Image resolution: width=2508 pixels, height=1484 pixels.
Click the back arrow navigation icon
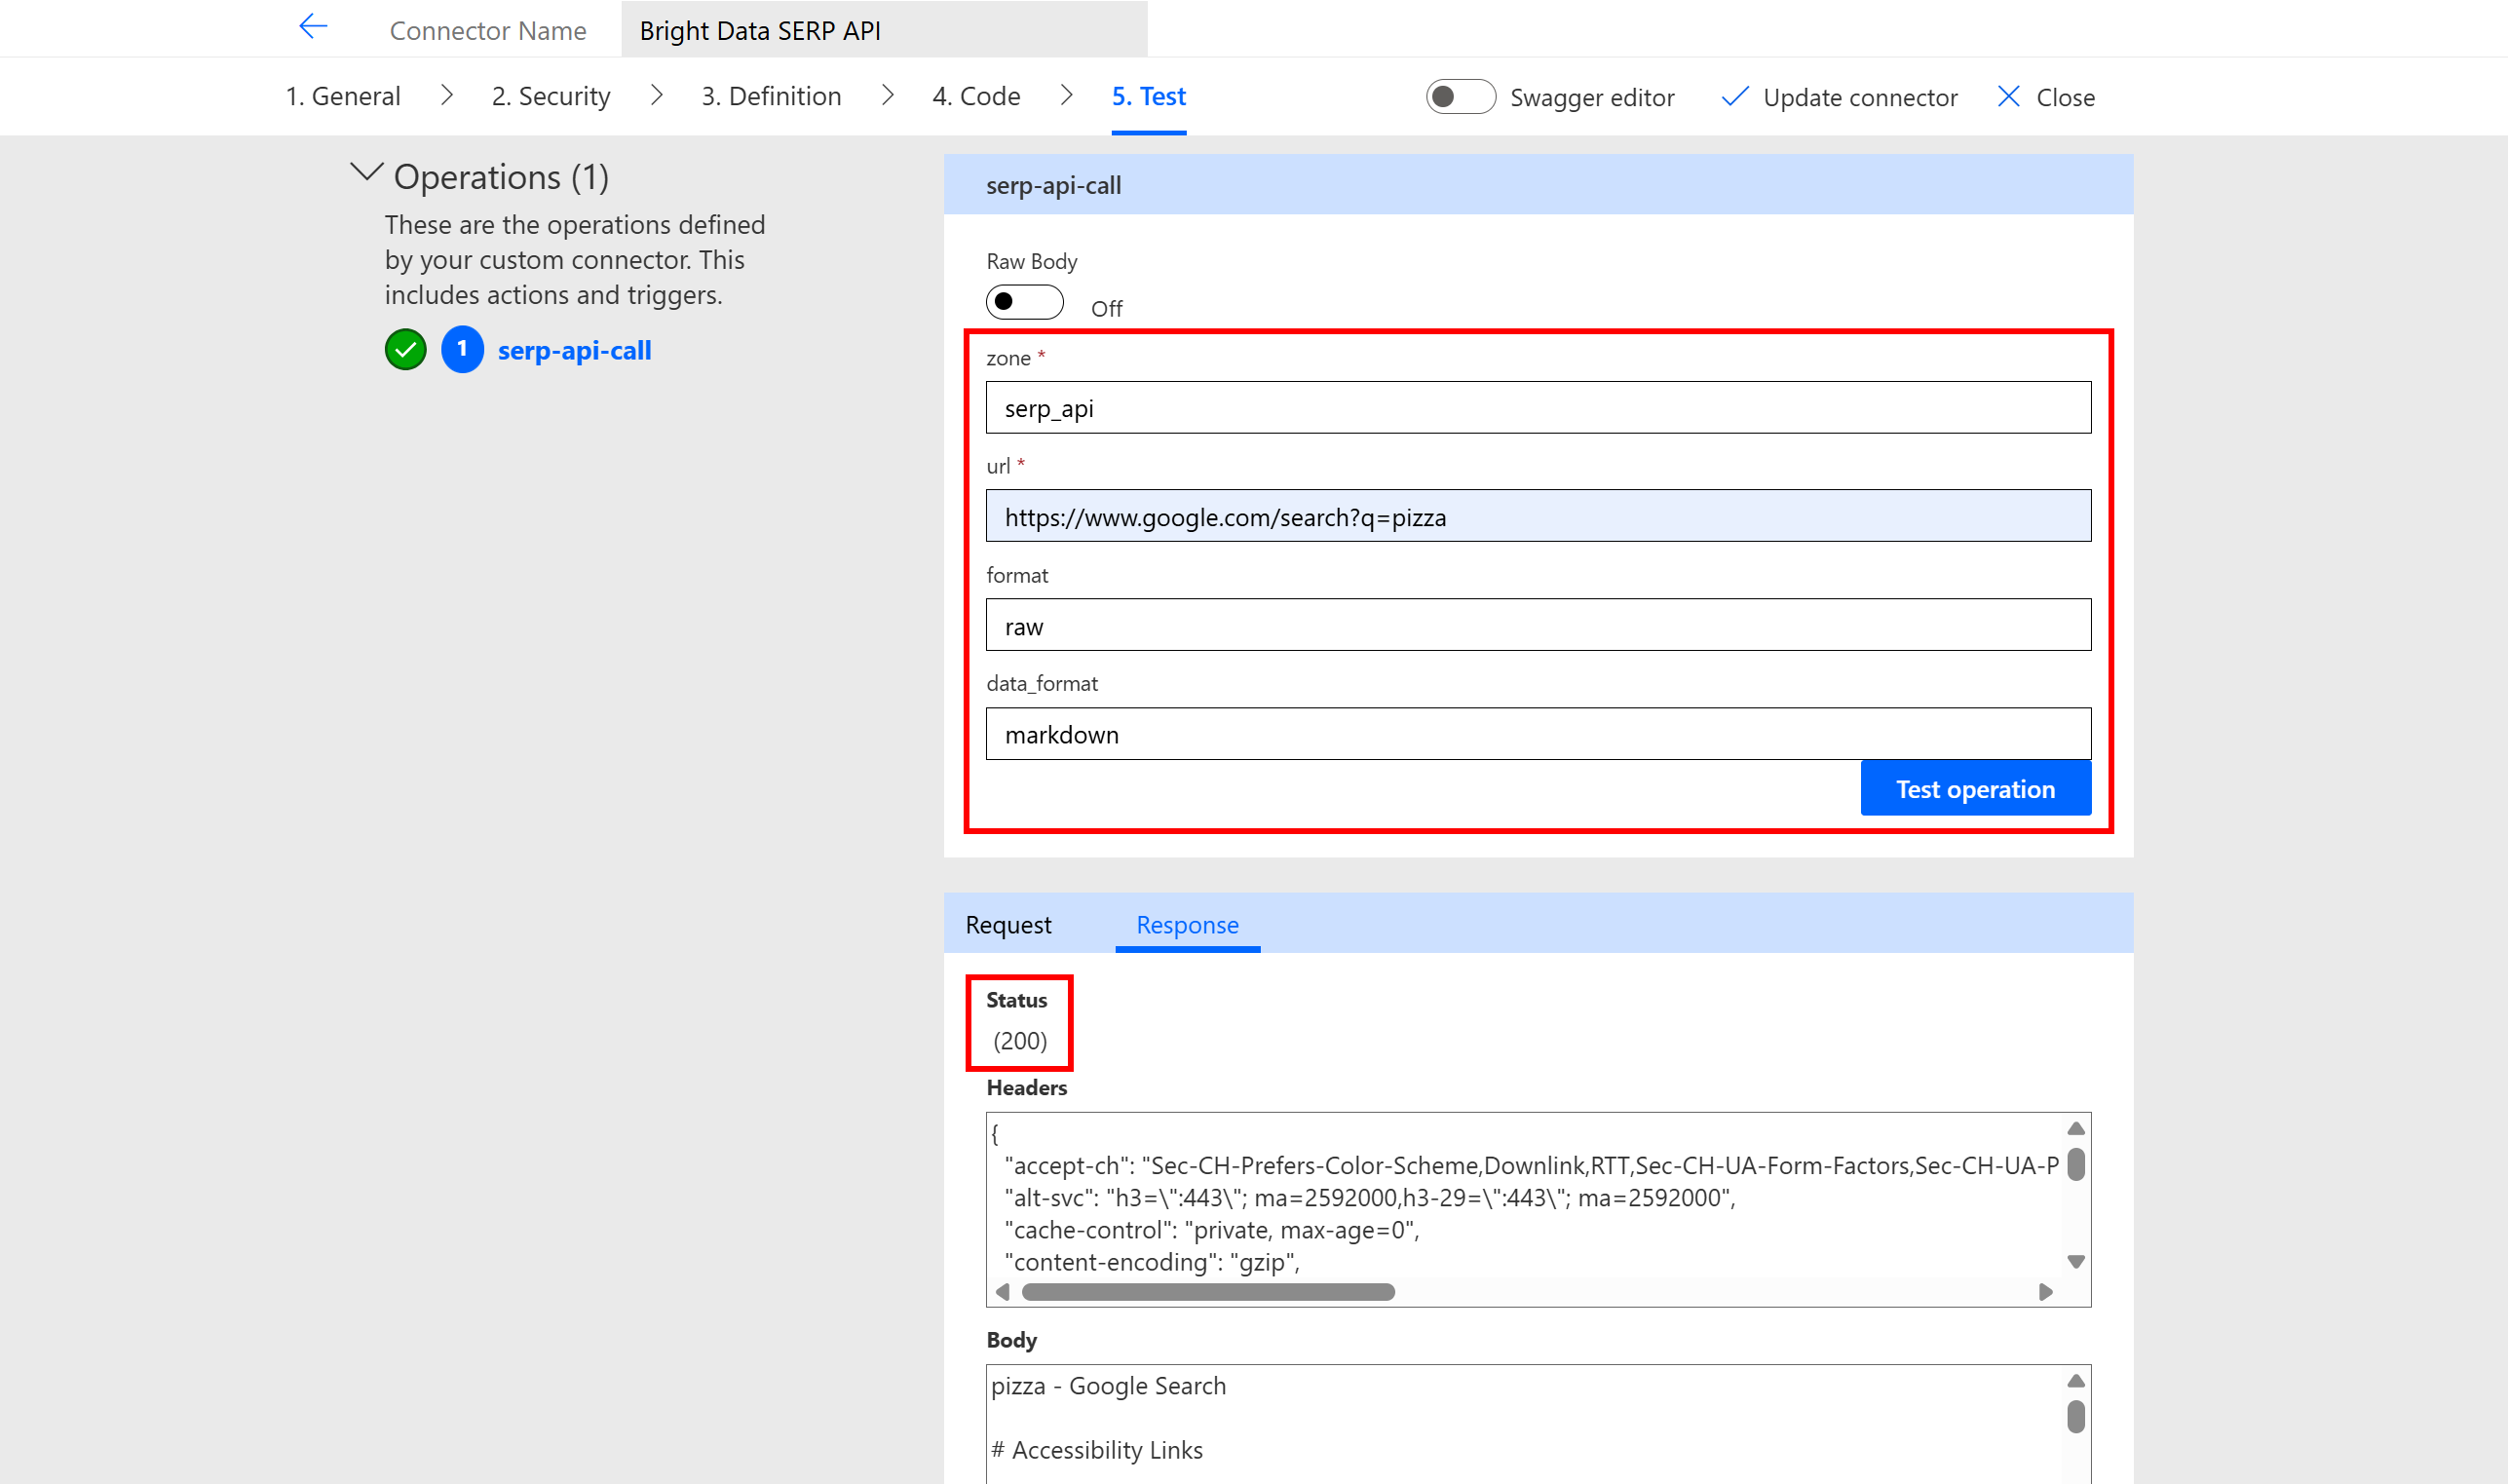312,27
